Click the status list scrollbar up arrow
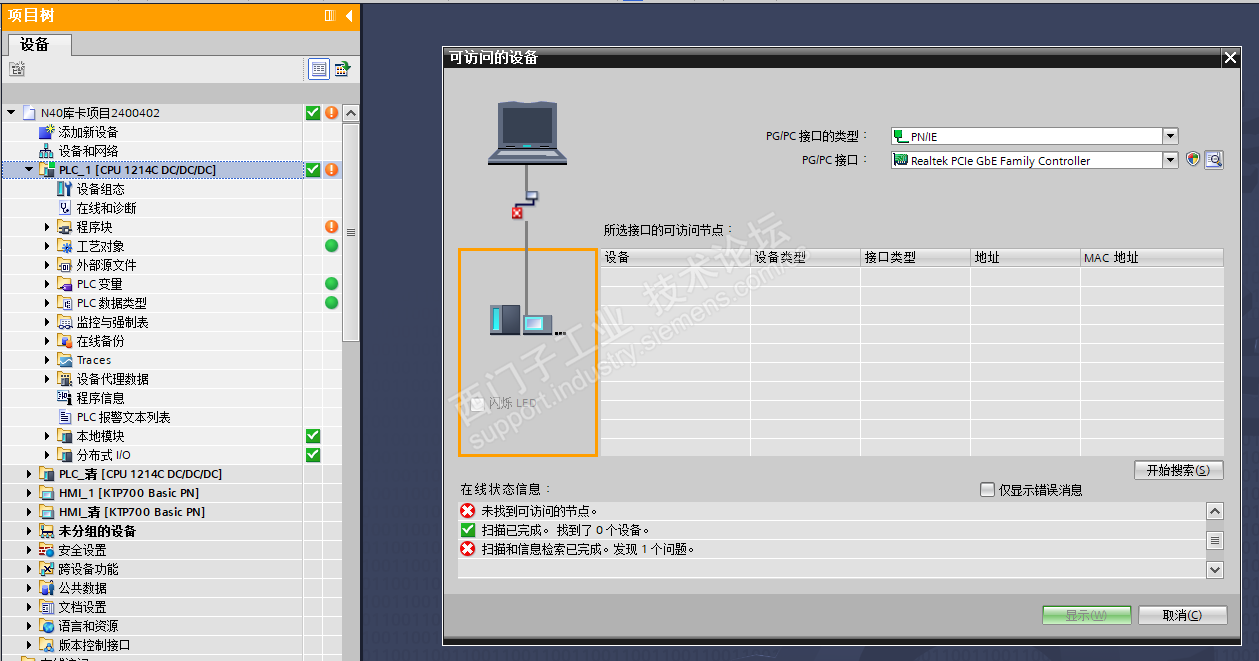 pyautogui.click(x=1215, y=511)
